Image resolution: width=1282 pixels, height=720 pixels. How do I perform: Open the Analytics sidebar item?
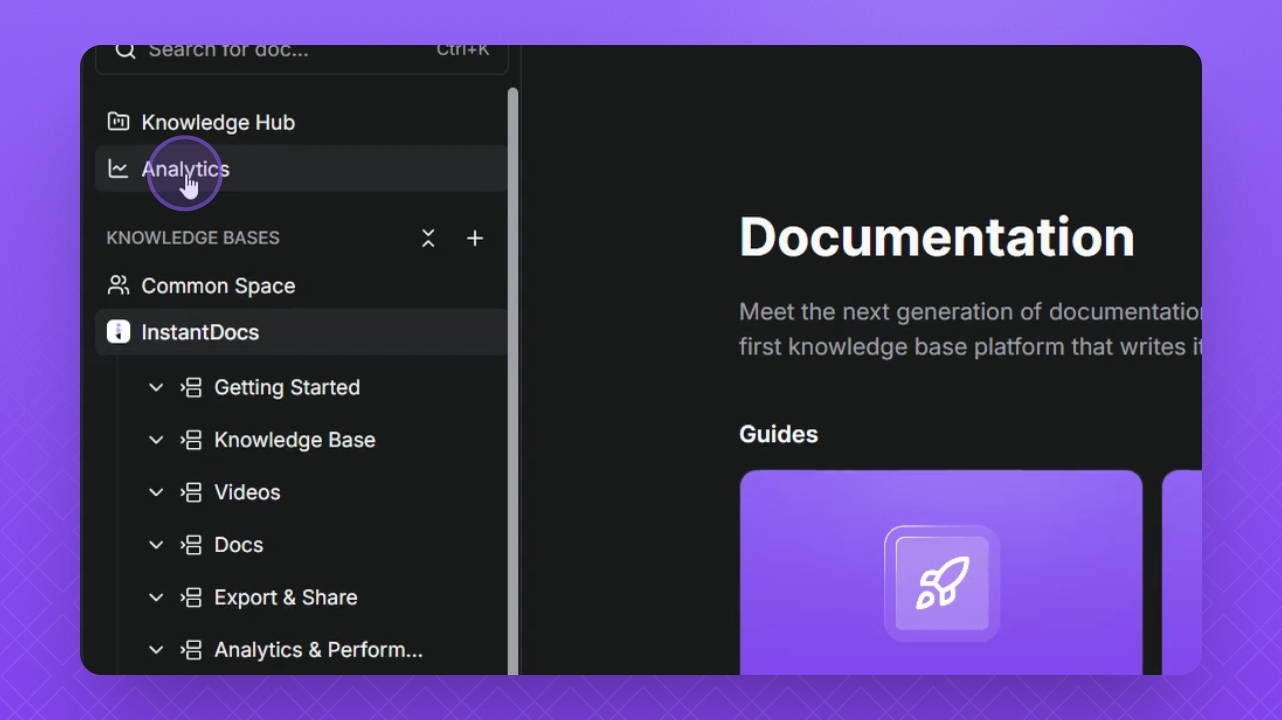[x=301, y=169]
